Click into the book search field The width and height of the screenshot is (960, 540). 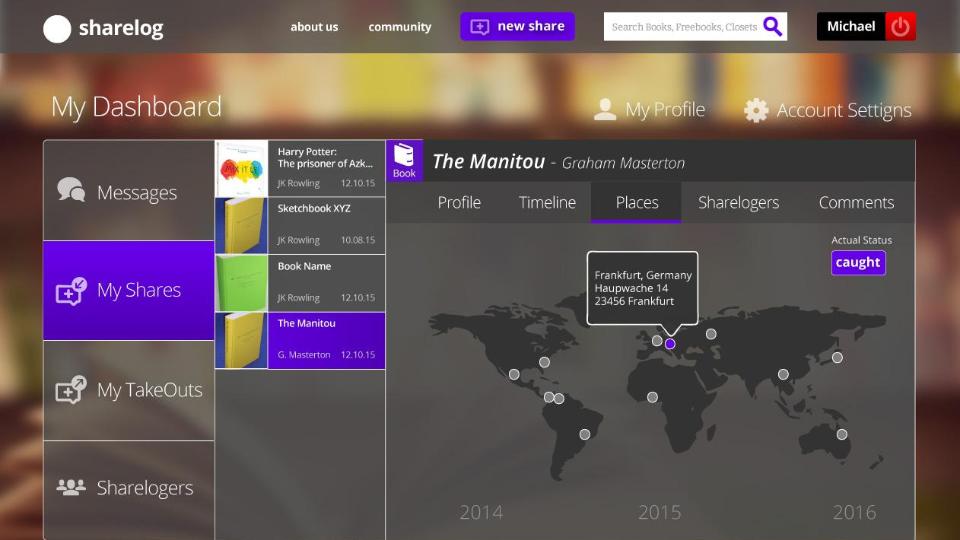[x=683, y=27]
